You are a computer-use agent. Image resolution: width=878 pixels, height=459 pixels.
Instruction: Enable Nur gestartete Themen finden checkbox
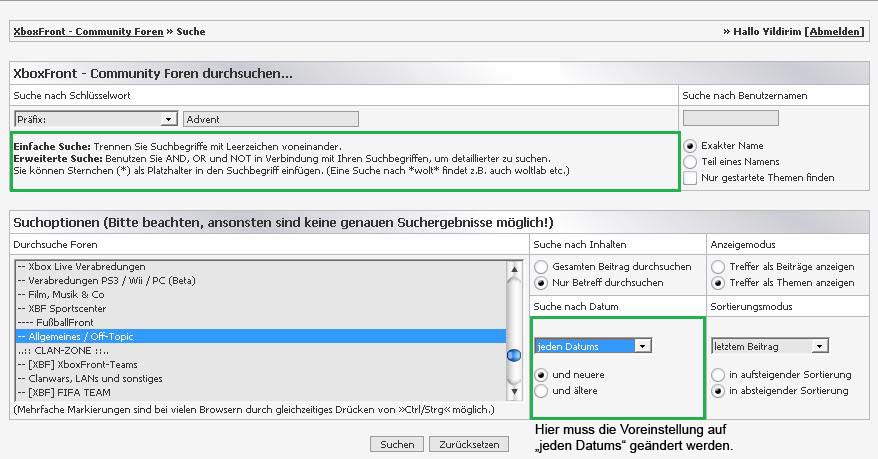point(690,178)
